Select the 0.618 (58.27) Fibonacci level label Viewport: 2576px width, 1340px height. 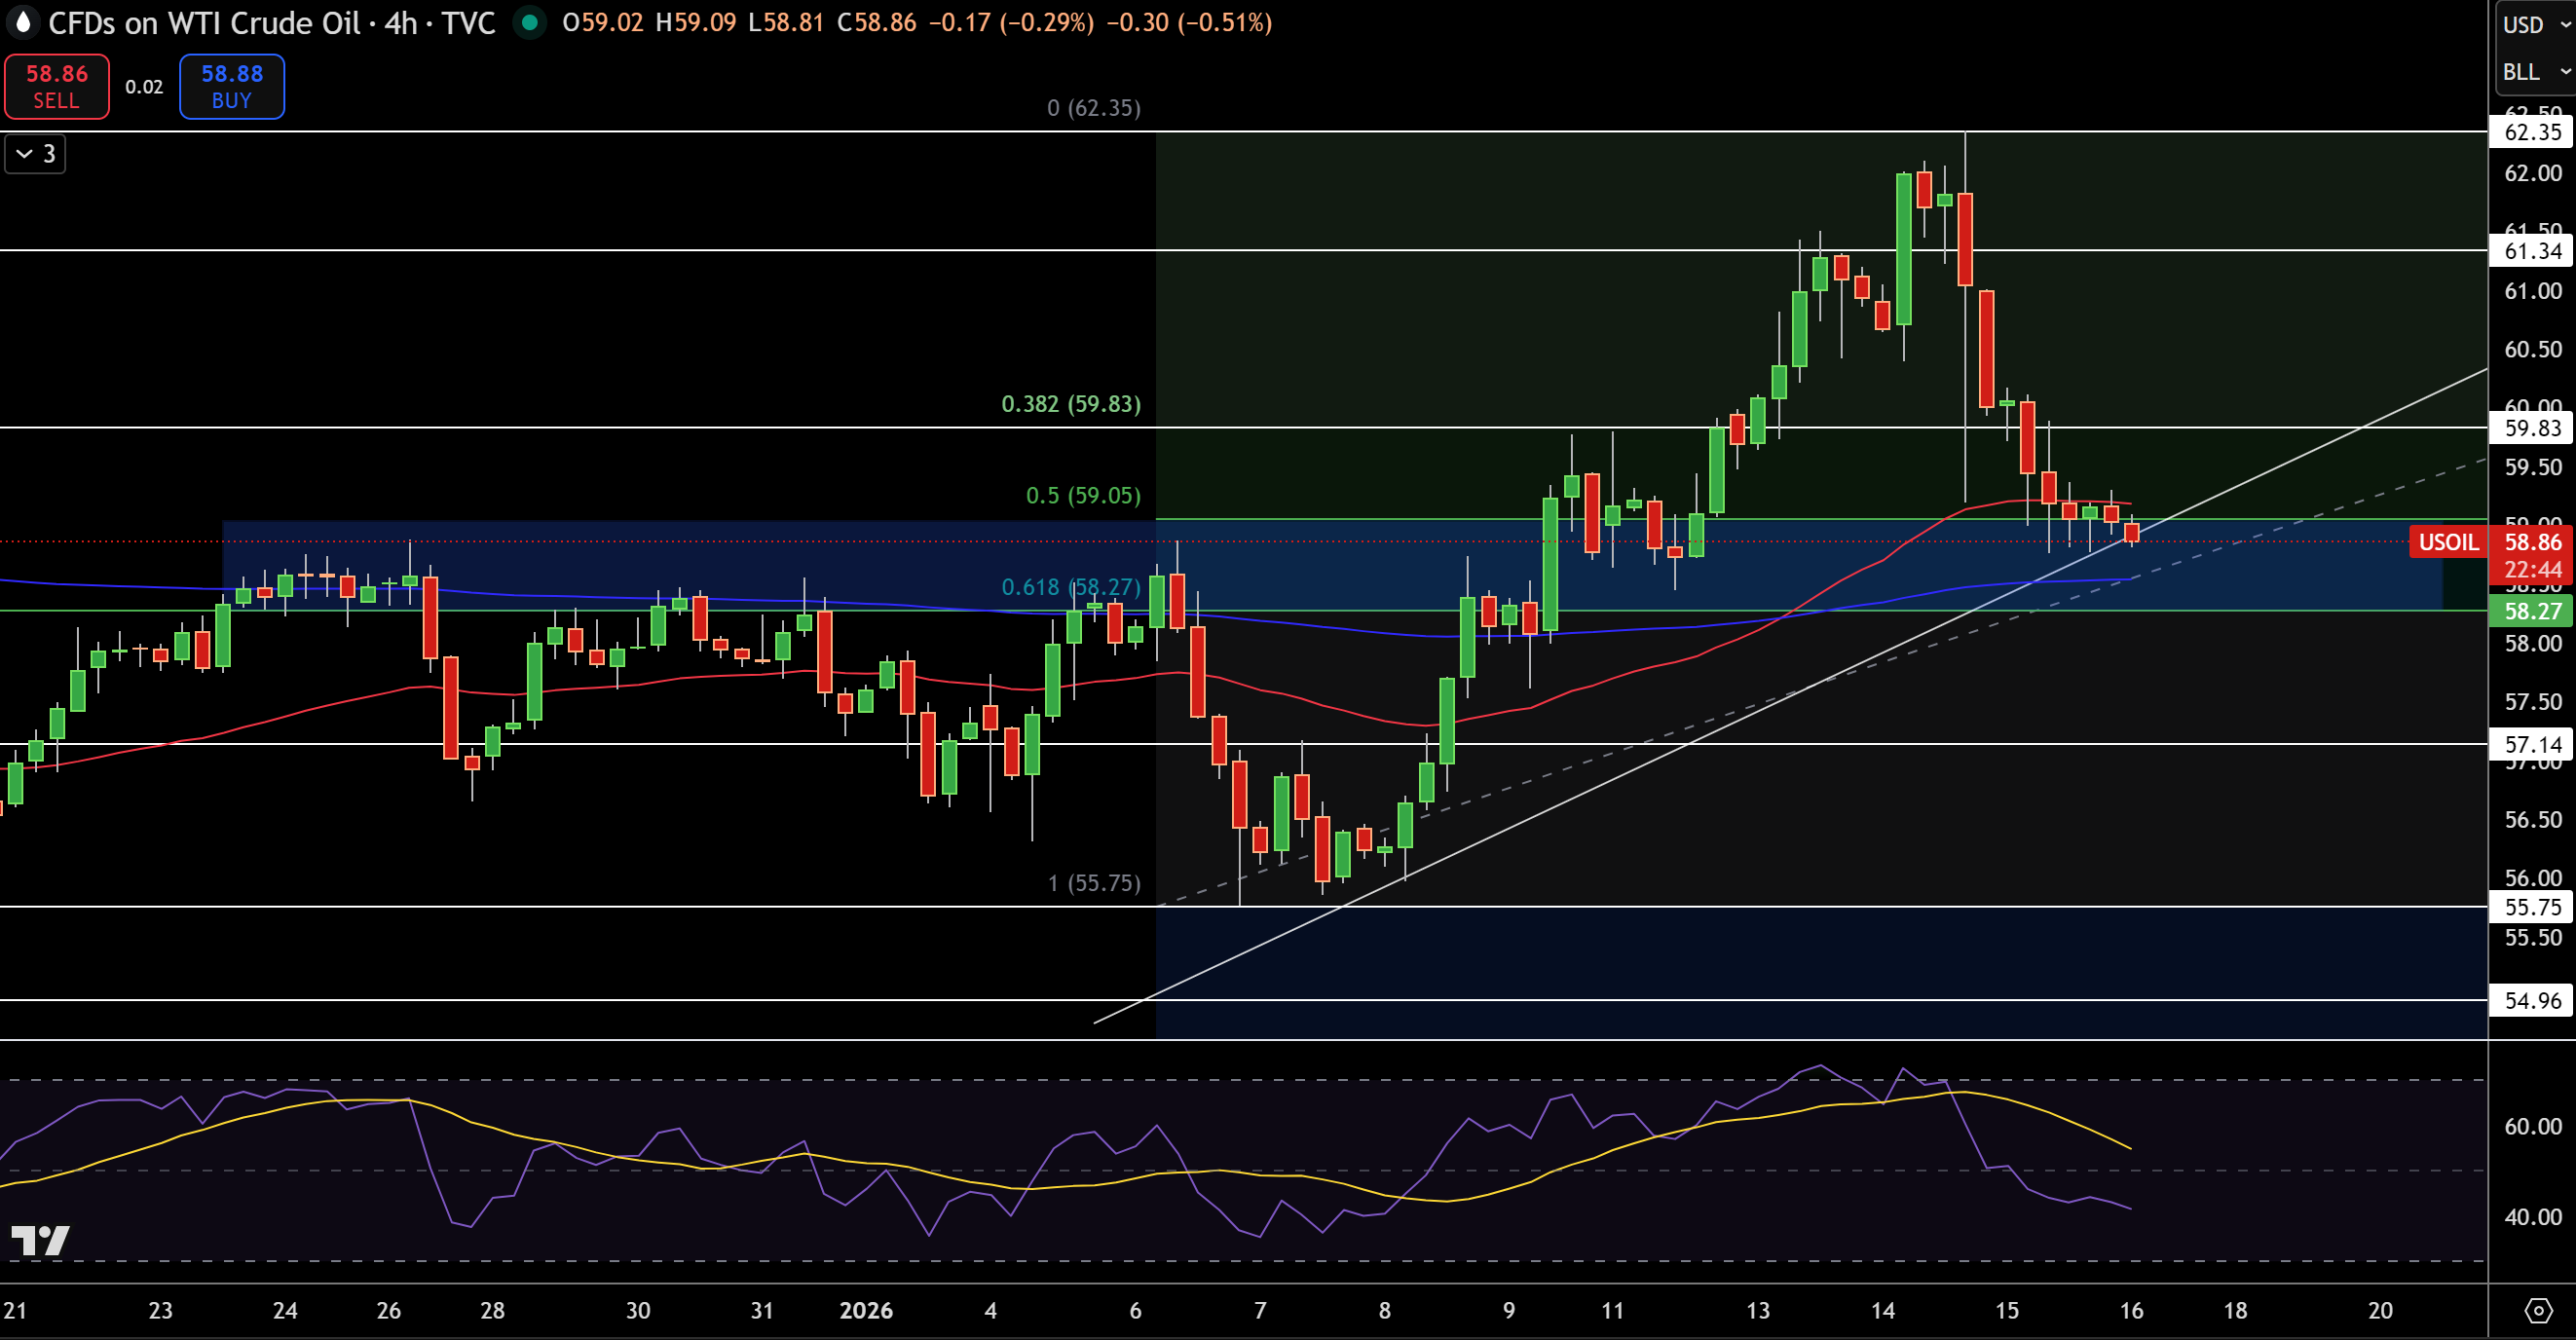pos(1071,587)
